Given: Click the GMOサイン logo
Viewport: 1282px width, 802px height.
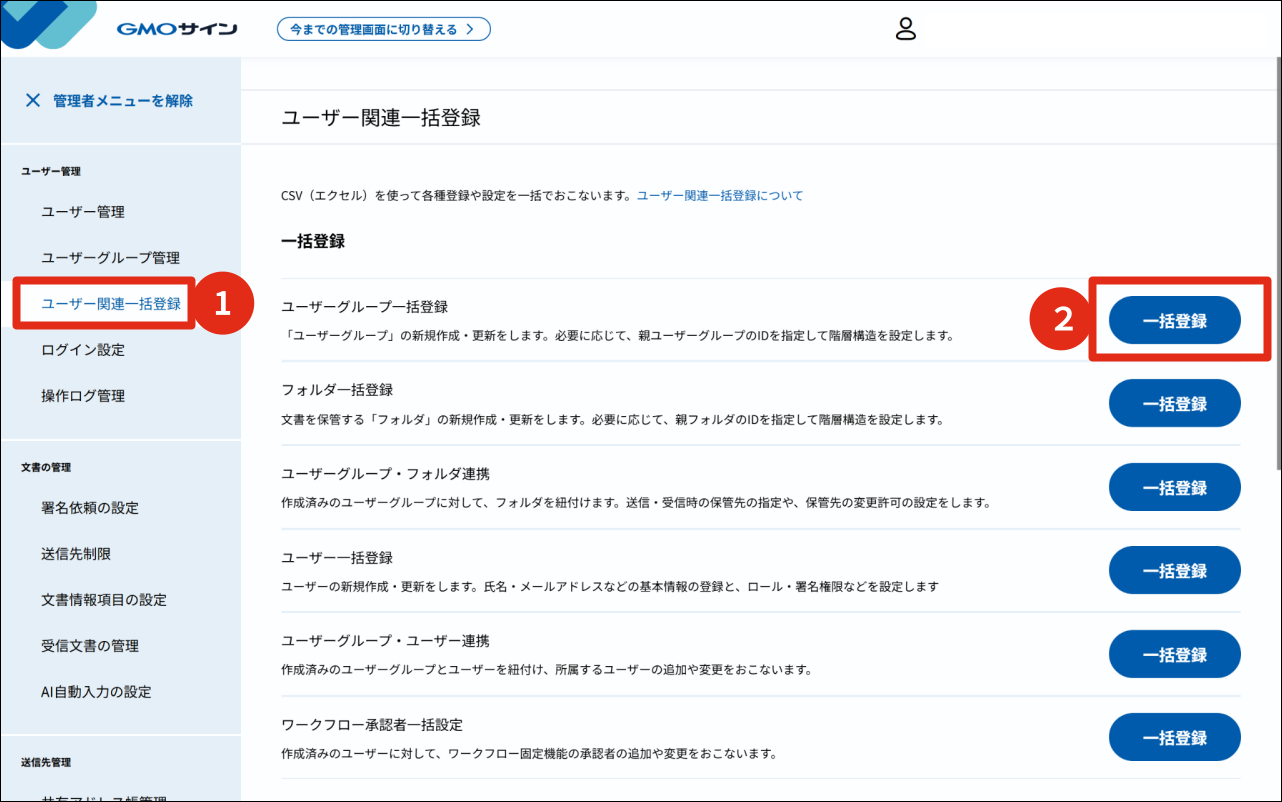Looking at the screenshot, I should click(175, 28).
